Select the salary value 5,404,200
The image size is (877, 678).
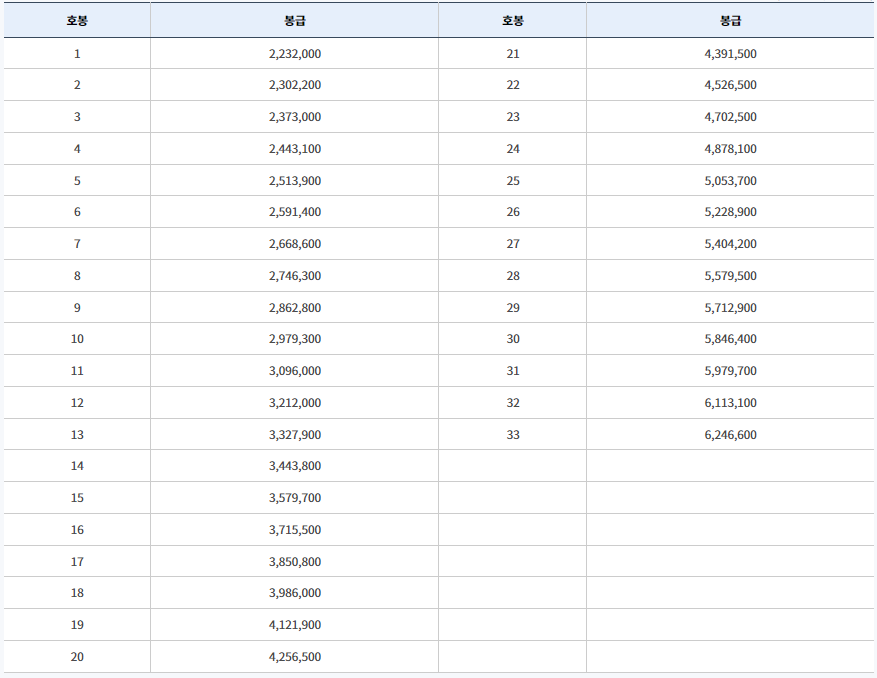[730, 244]
